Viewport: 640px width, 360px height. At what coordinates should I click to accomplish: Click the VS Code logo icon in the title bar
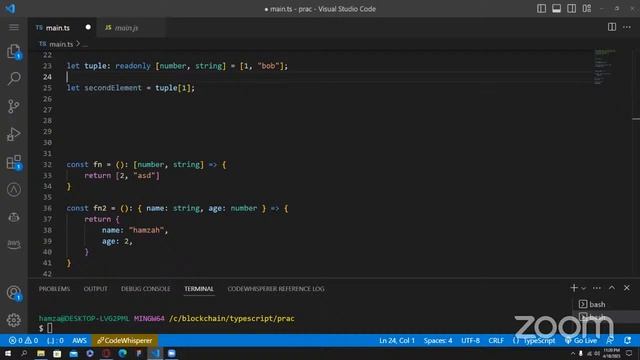pos(11,9)
